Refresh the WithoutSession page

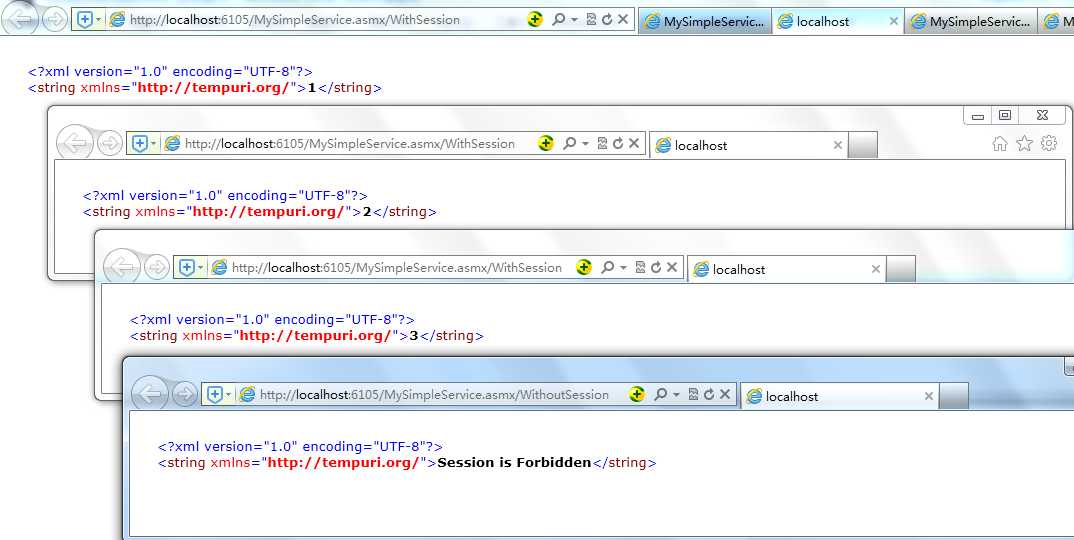pos(709,394)
